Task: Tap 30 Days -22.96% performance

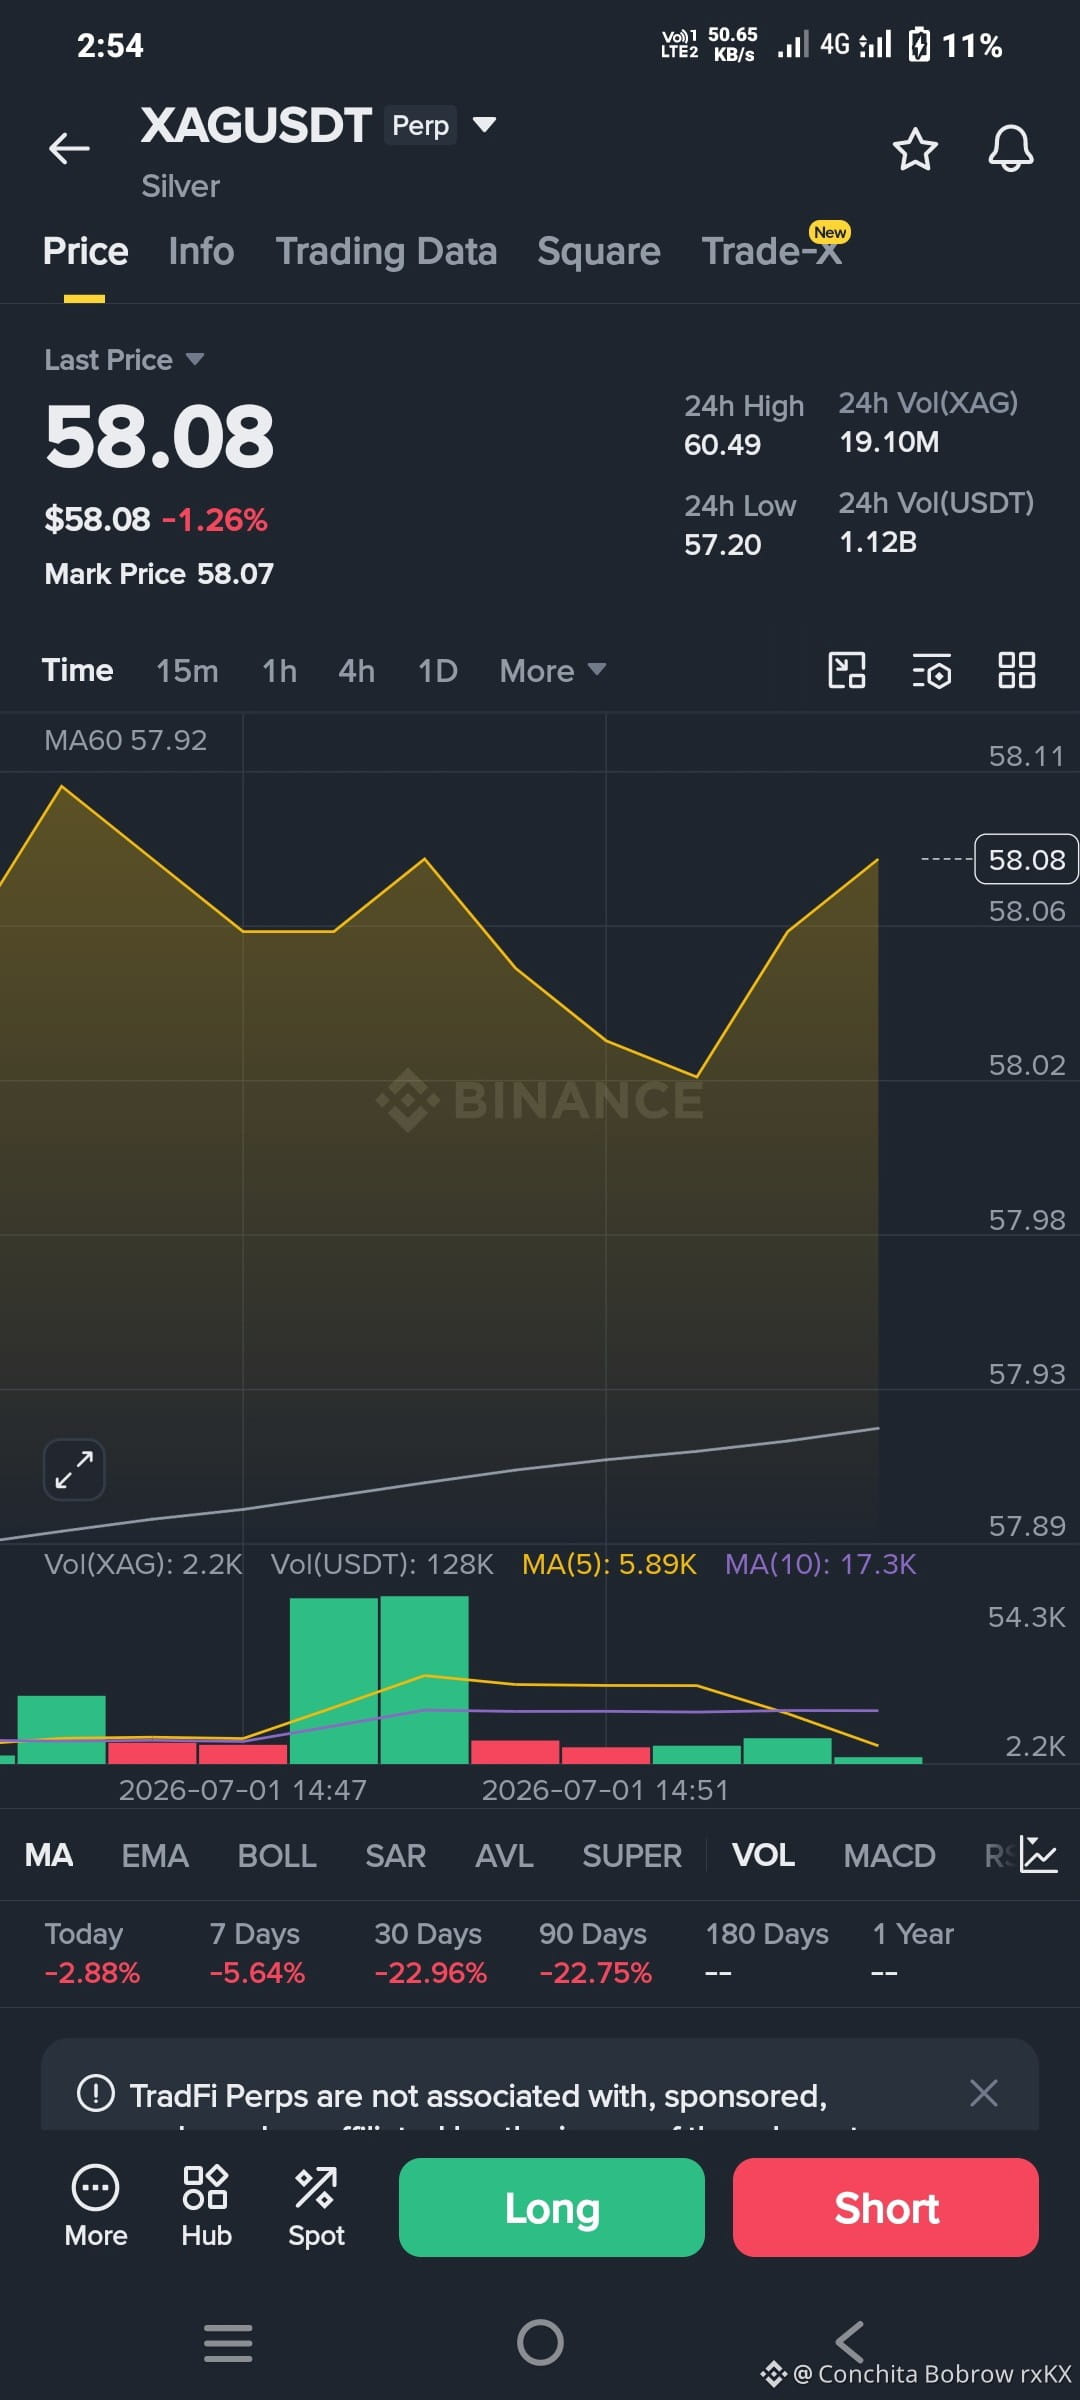Action: point(430,1953)
